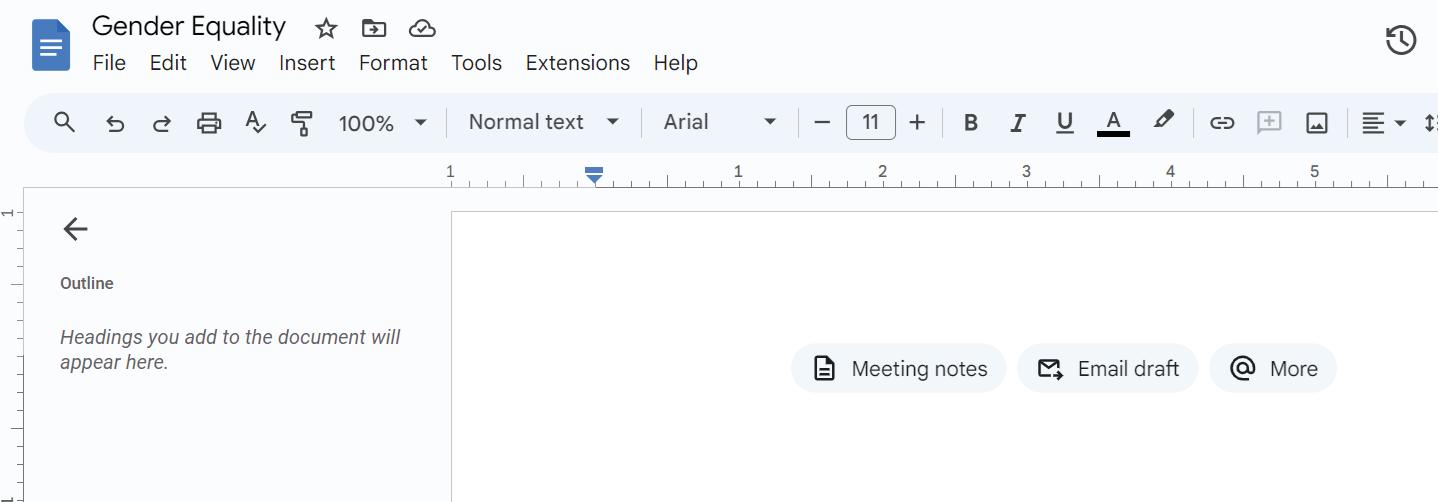This screenshot has height=502, width=1438.
Task: Toggle bold formatting
Action: click(x=970, y=123)
